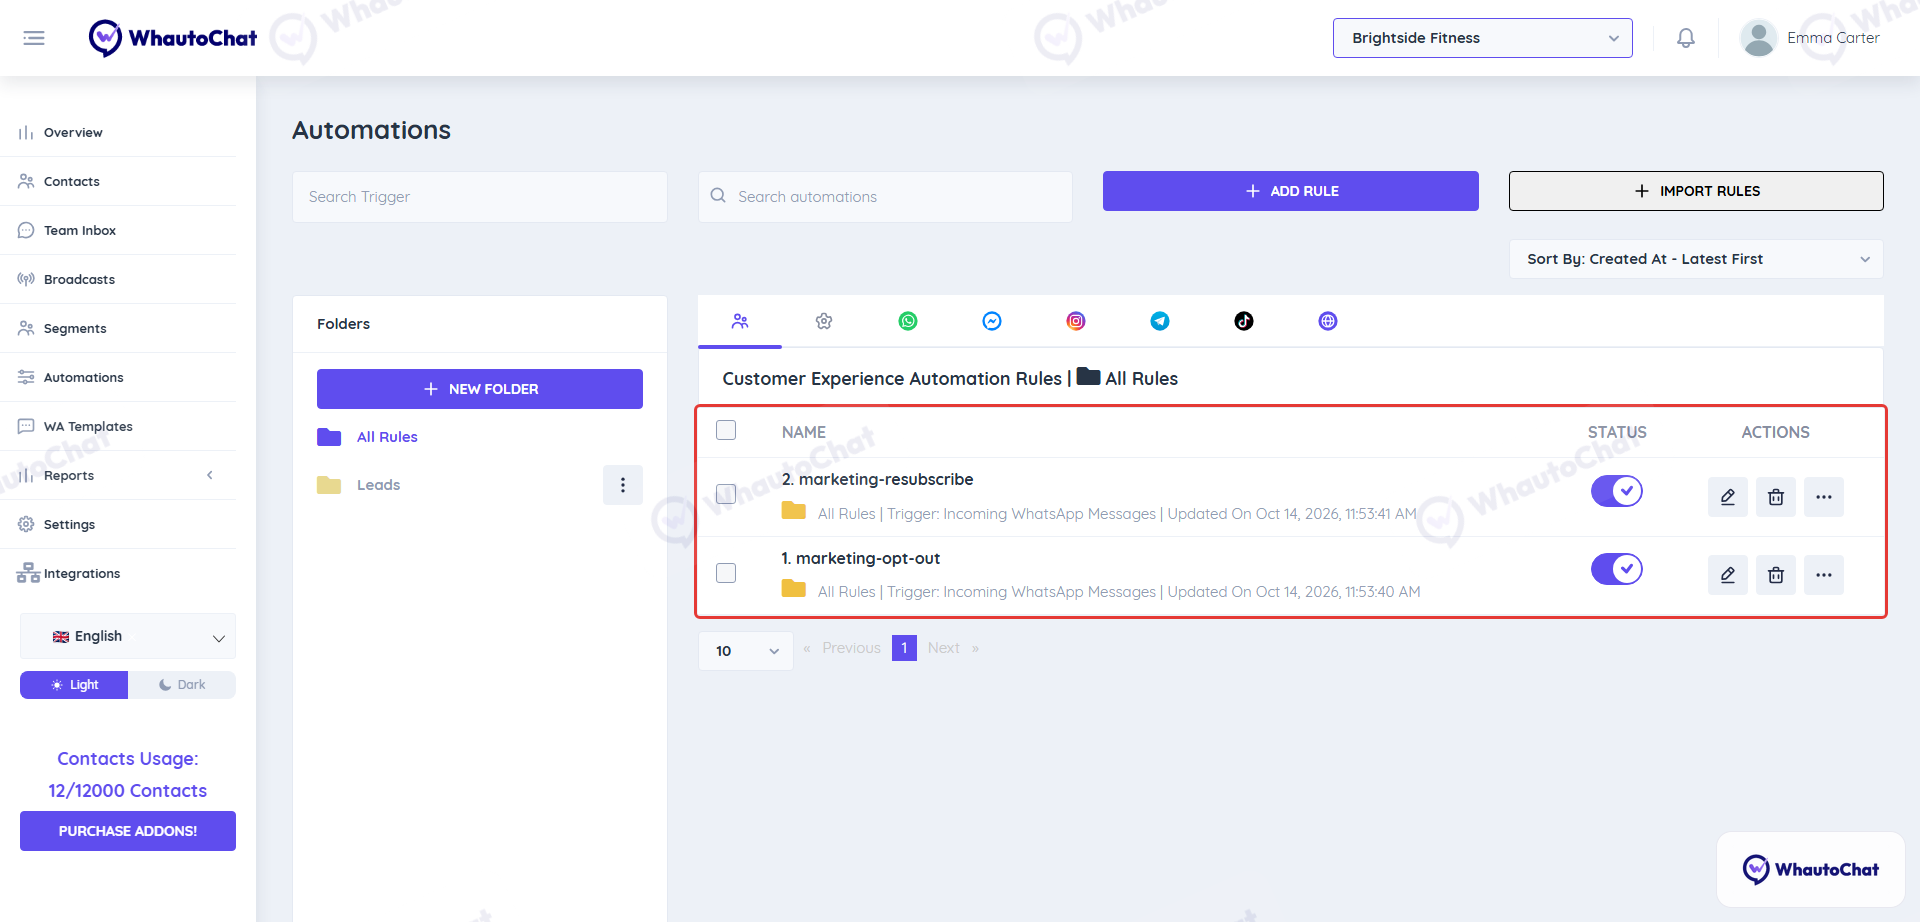Open the Sort By Created At dropdown
The width and height of the screenshot is (1920, 922).
tap(1696, 259)
